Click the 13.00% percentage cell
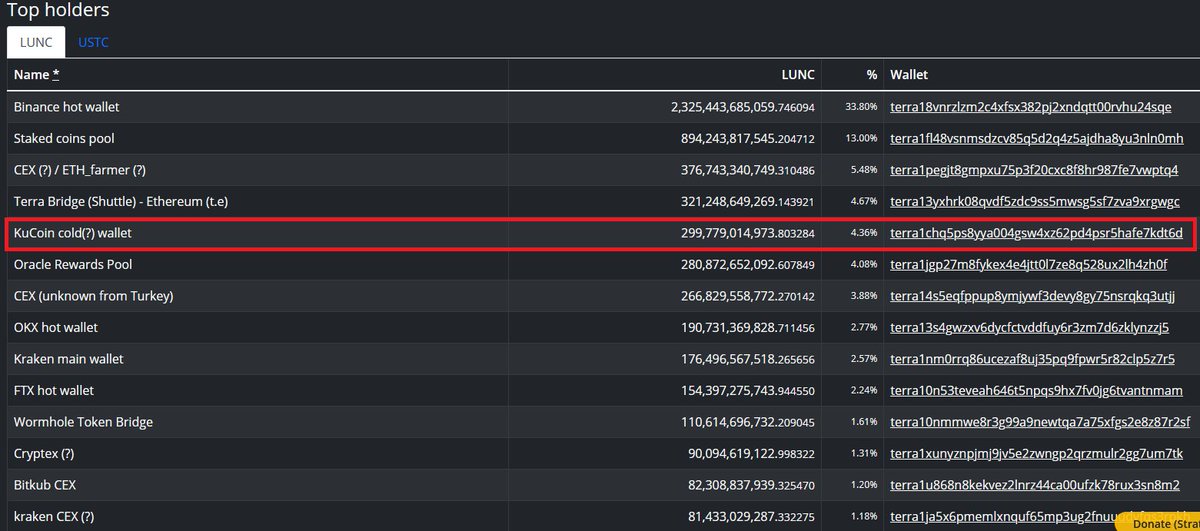 862,139
